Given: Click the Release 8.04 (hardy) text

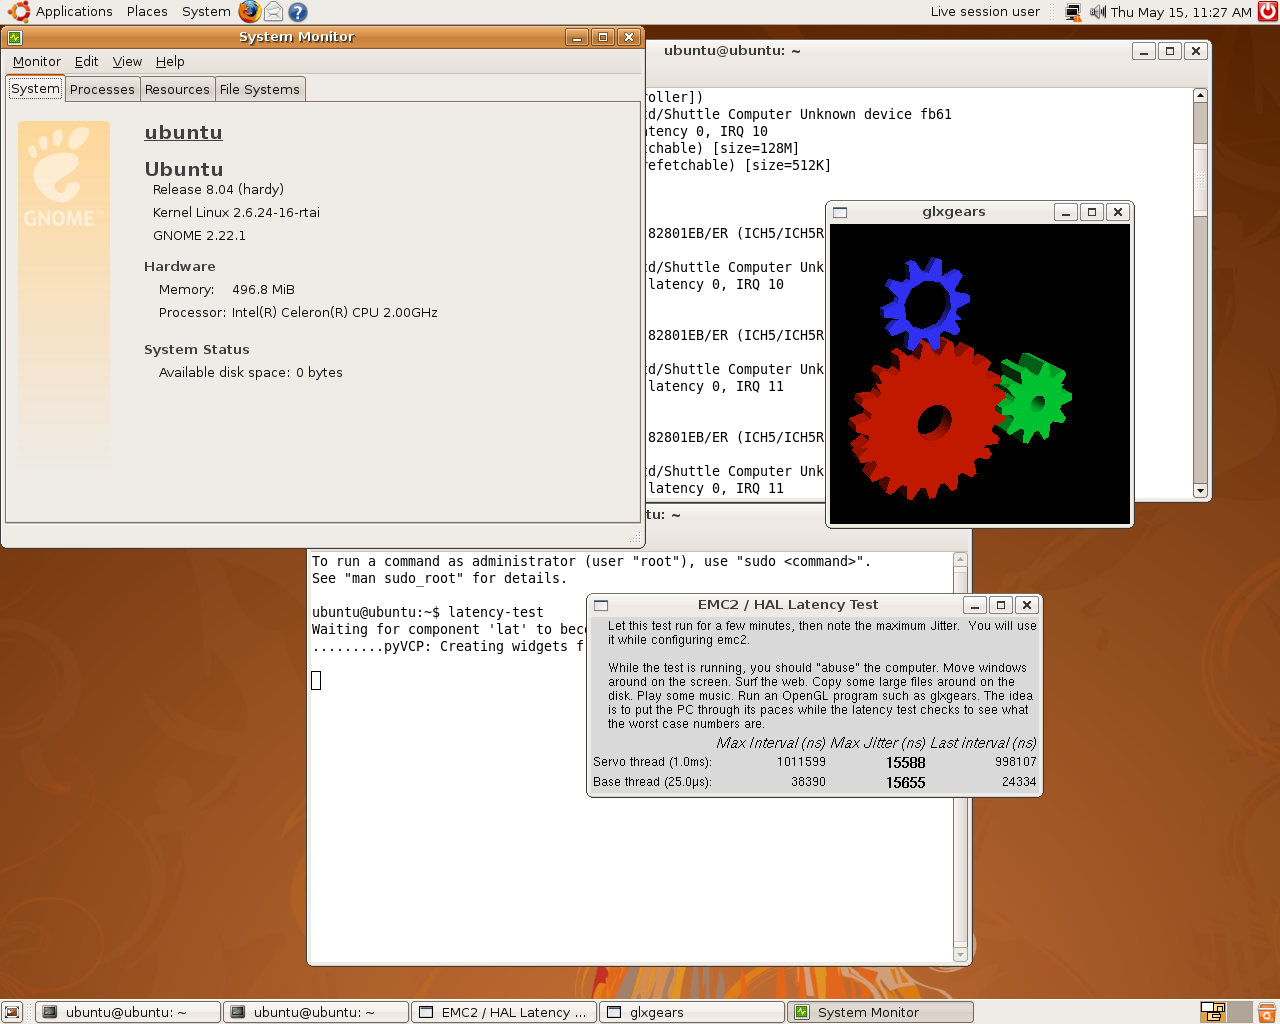Looking at the screenshot, I should tap(218, 189).
